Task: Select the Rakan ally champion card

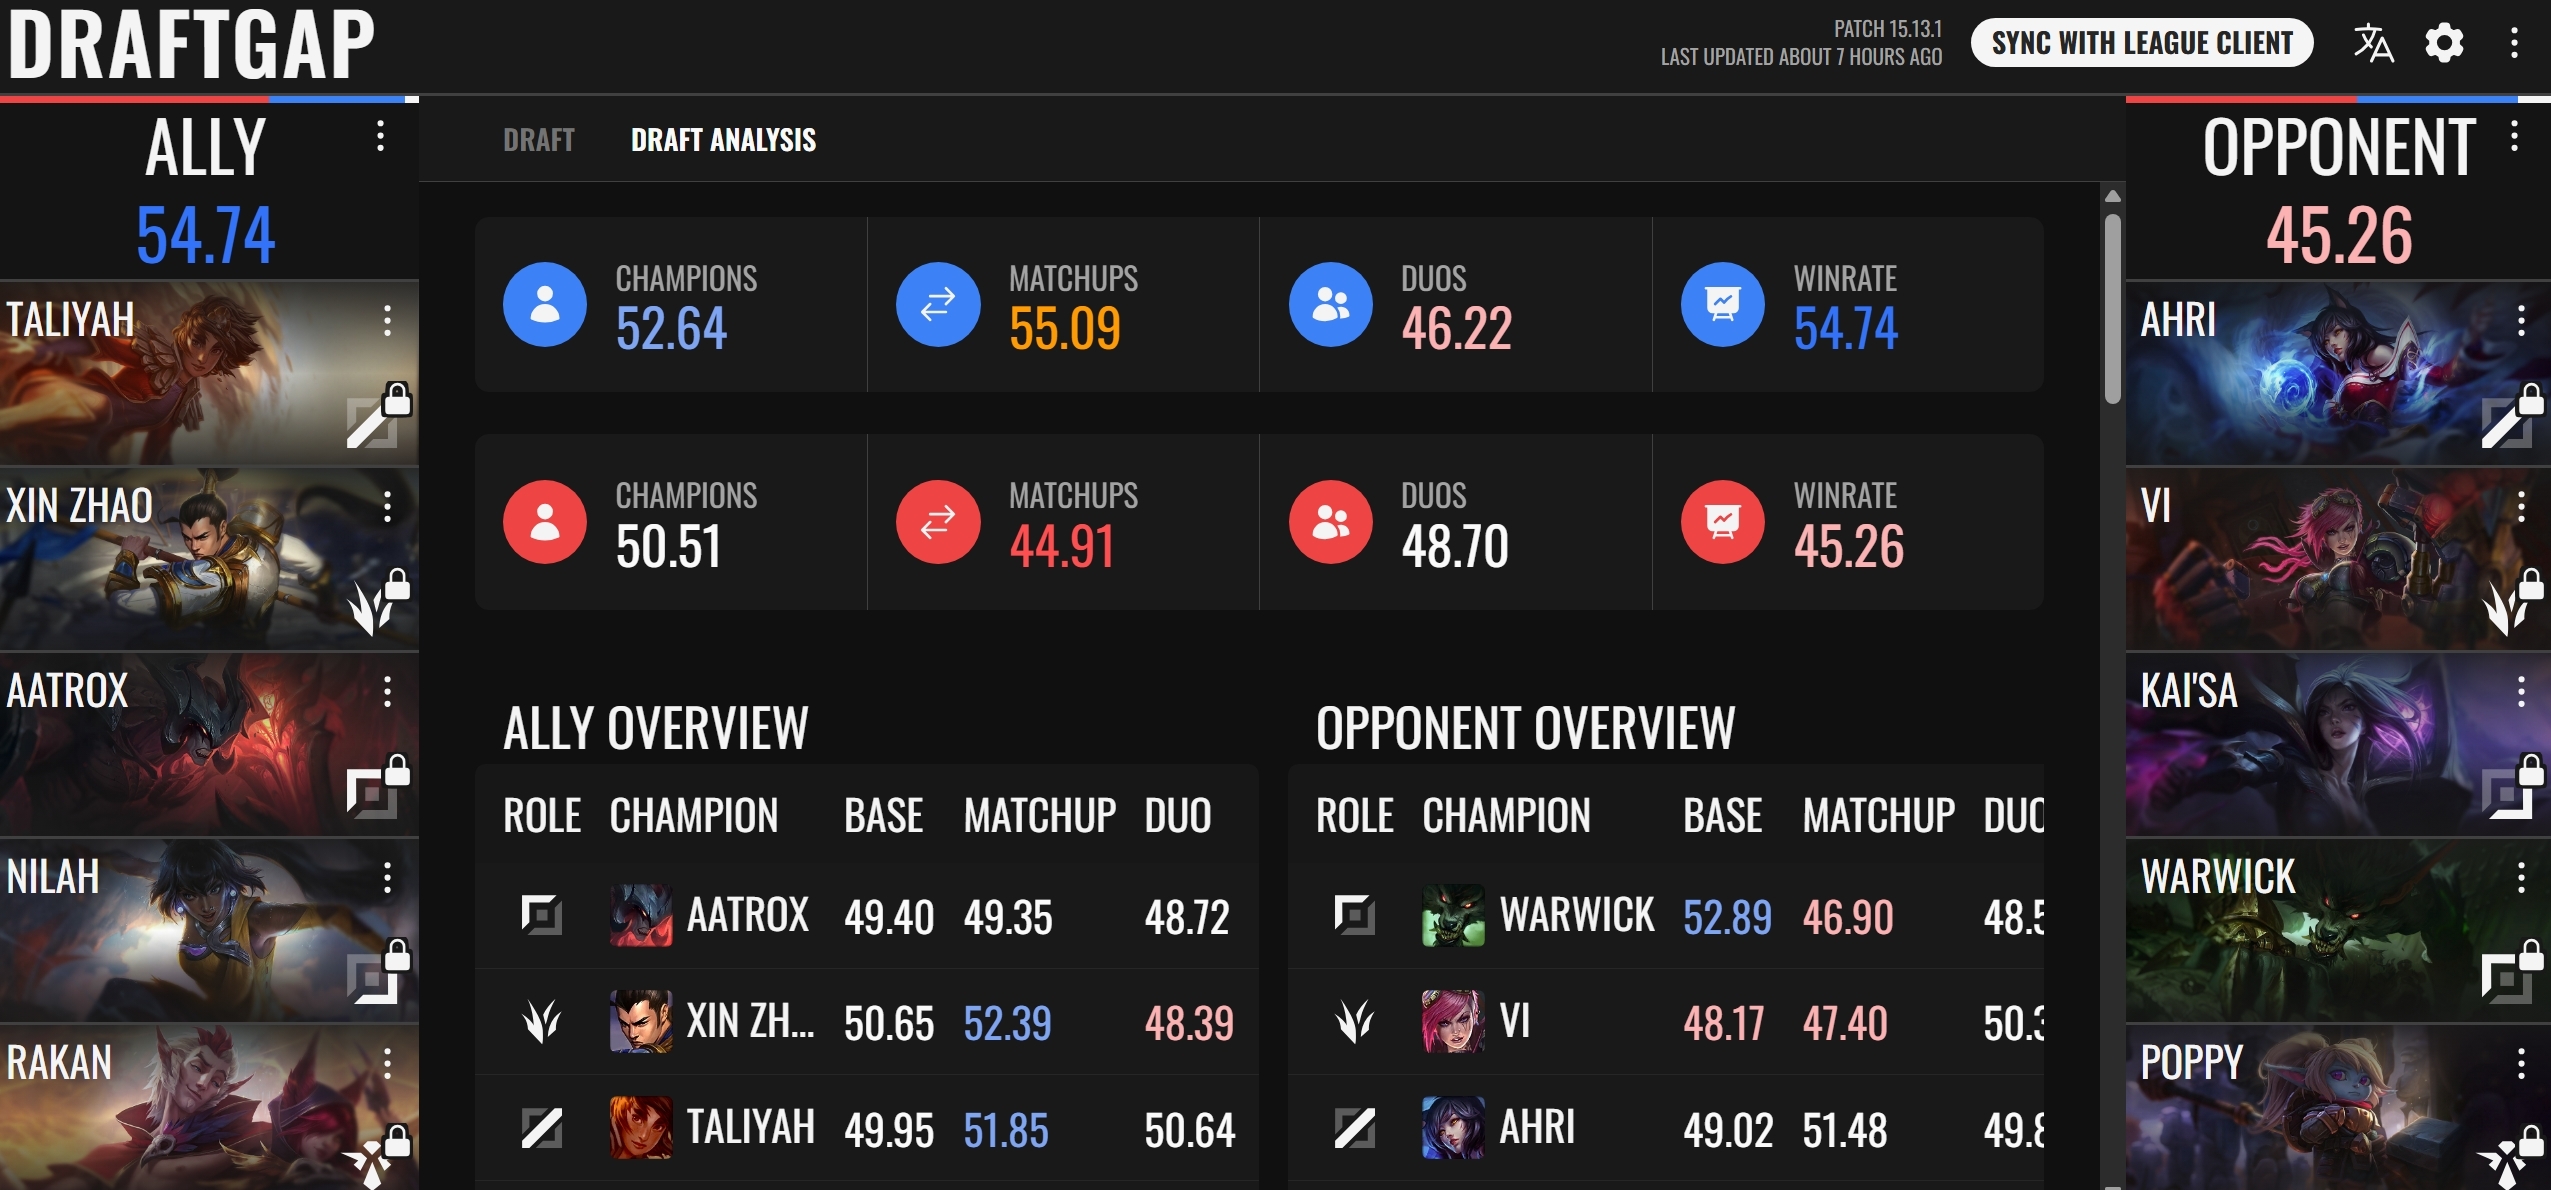Action: point(209,1107)
